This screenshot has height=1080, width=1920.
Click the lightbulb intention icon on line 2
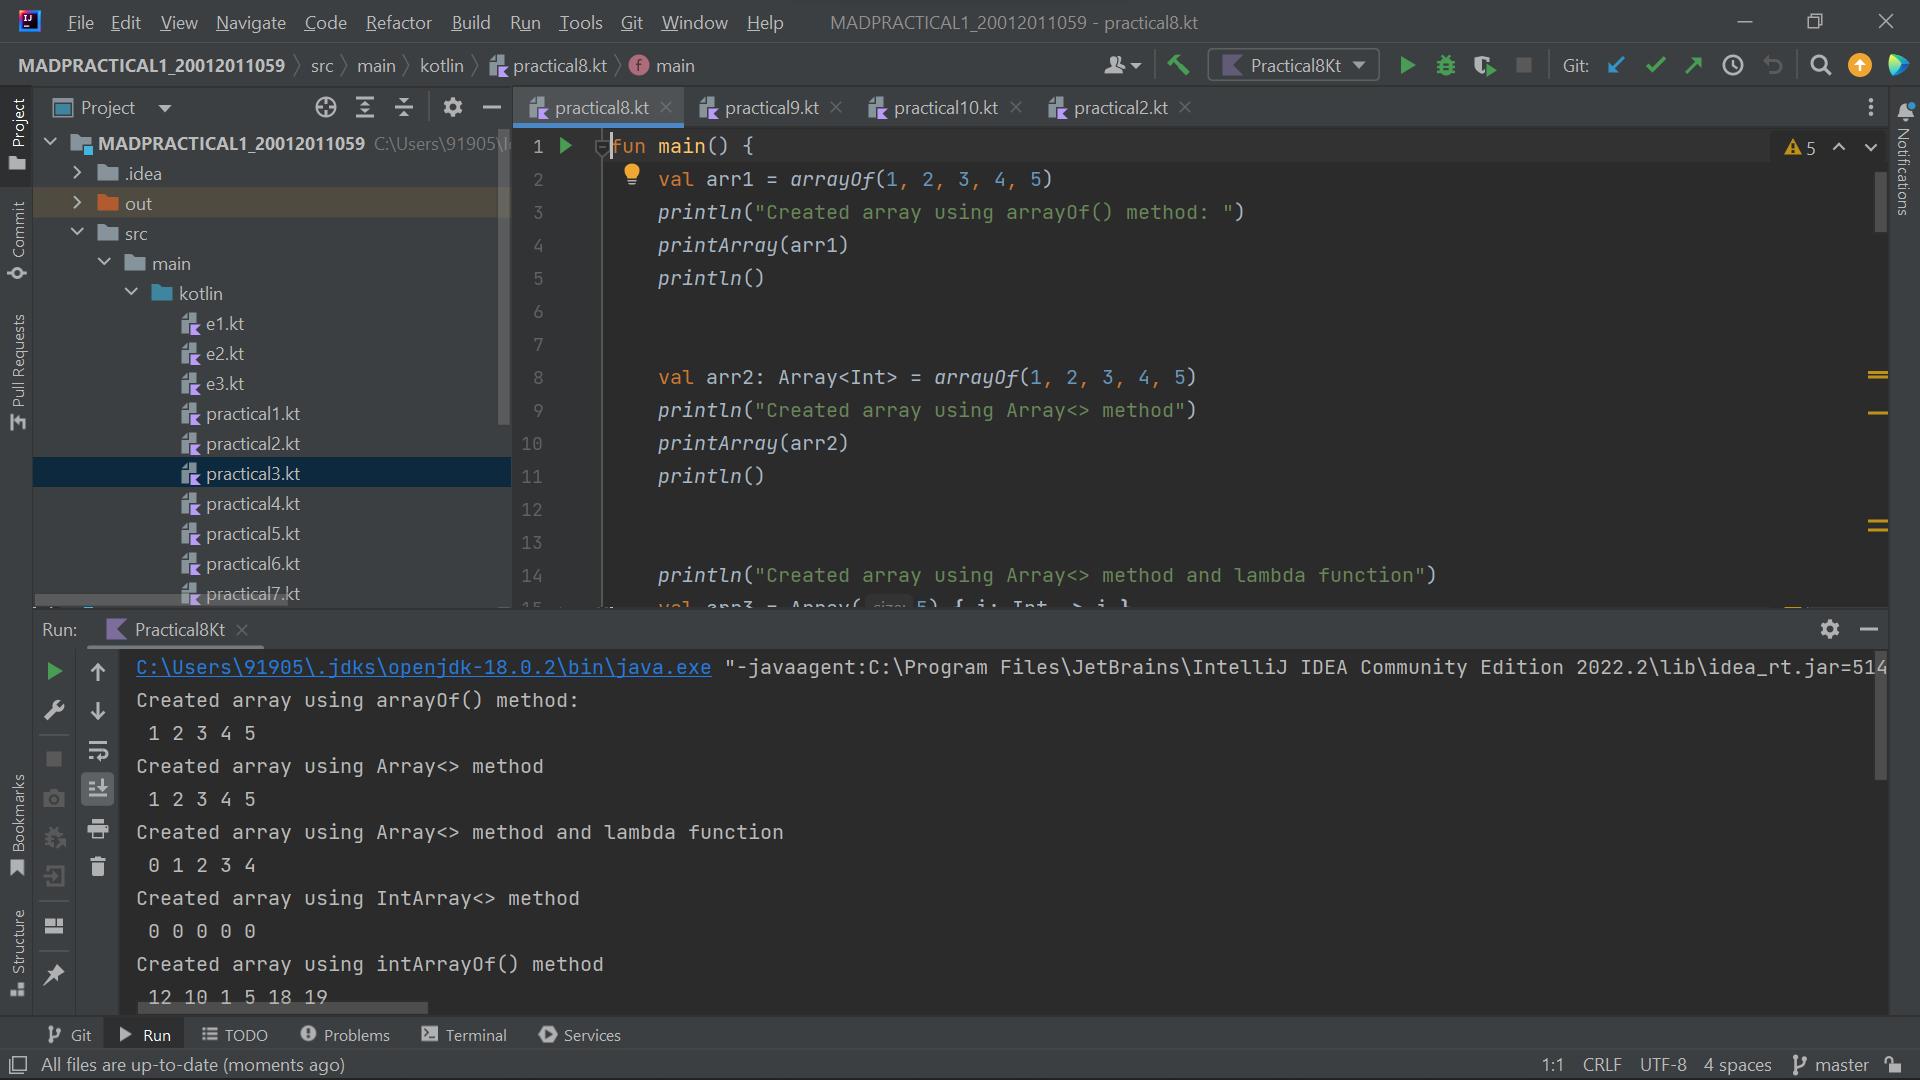(x=632, y=175)
